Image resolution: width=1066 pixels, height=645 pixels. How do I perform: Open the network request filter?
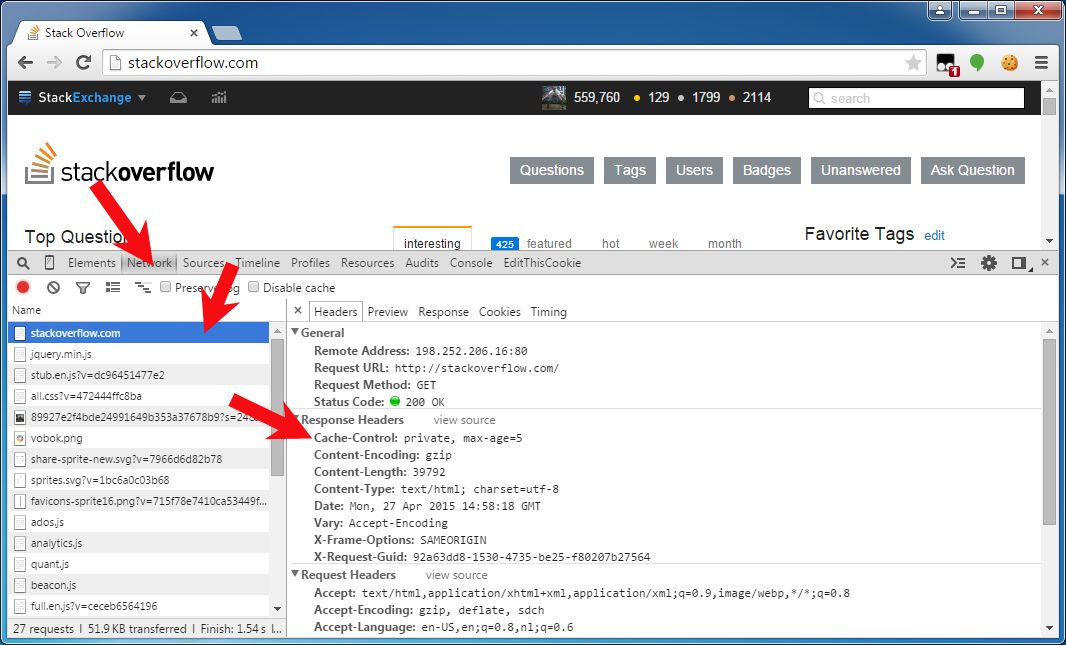coord(83,287)
